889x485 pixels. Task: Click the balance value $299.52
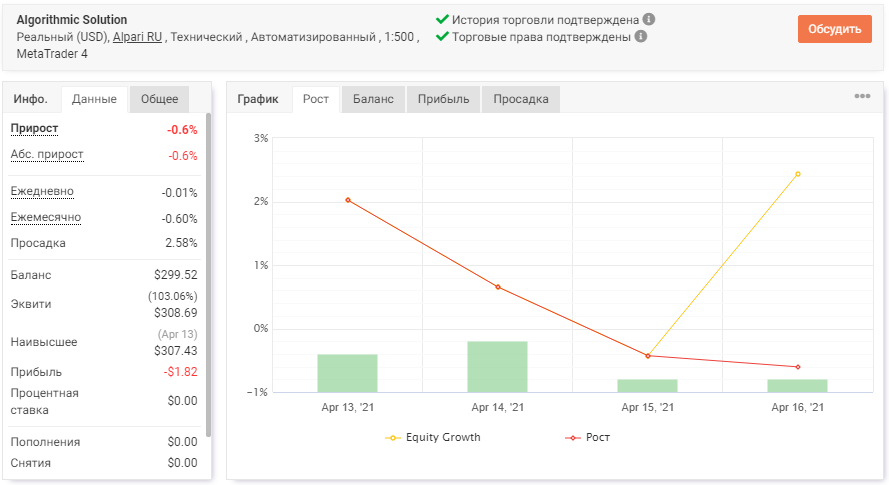click(x=176, y=275)
